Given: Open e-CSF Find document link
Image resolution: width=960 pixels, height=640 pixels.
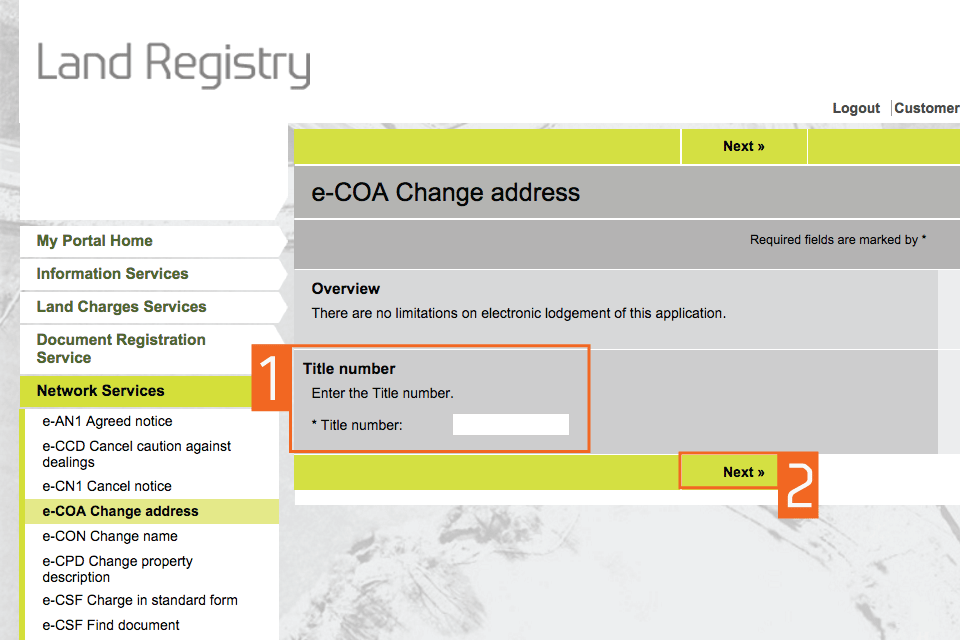Looking at the screenshot, I should pos(111,625).
